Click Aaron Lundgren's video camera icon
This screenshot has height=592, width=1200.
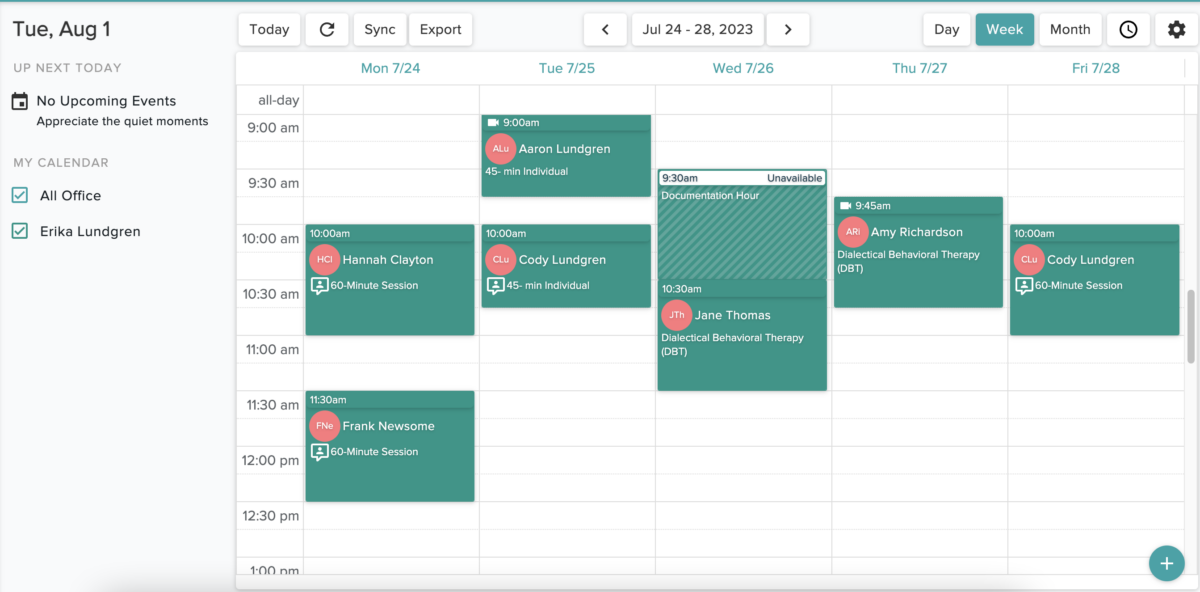pos(492,123)
